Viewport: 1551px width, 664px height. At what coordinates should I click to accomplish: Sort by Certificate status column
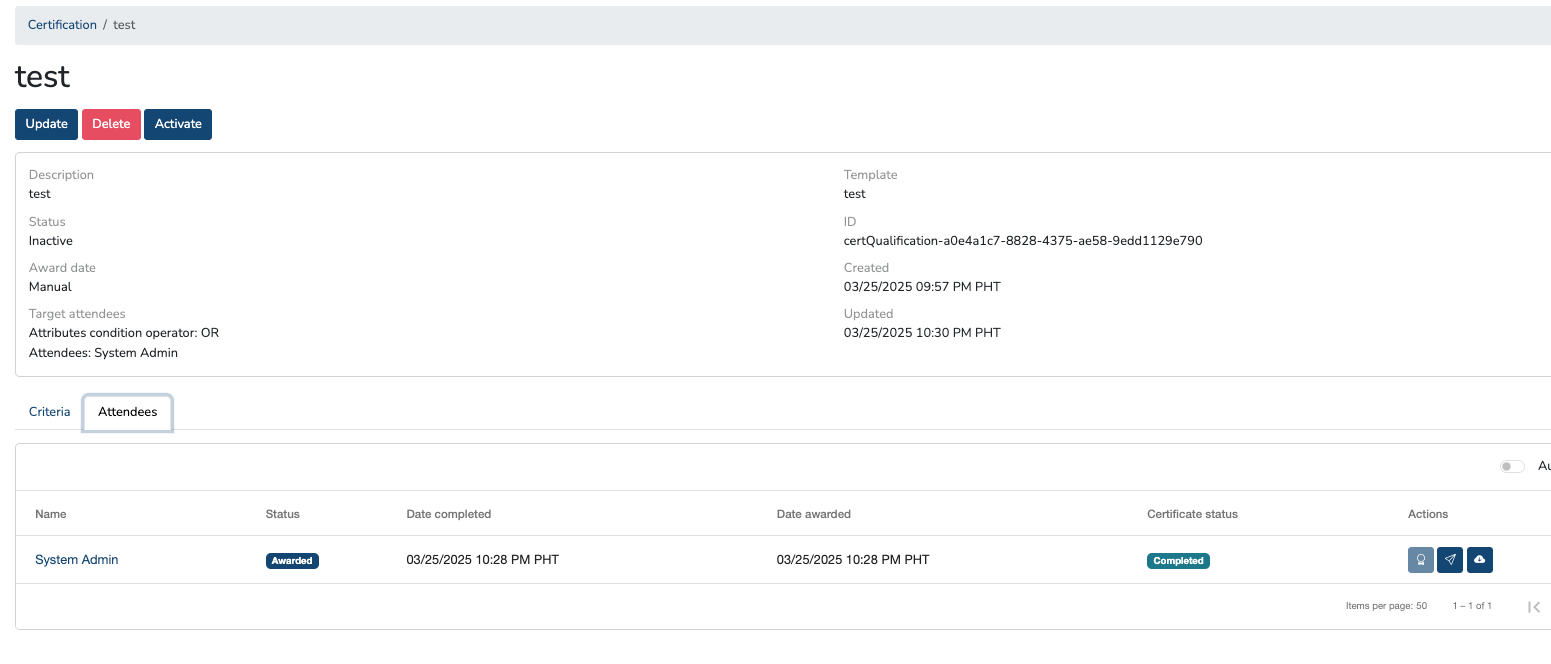1192,514
